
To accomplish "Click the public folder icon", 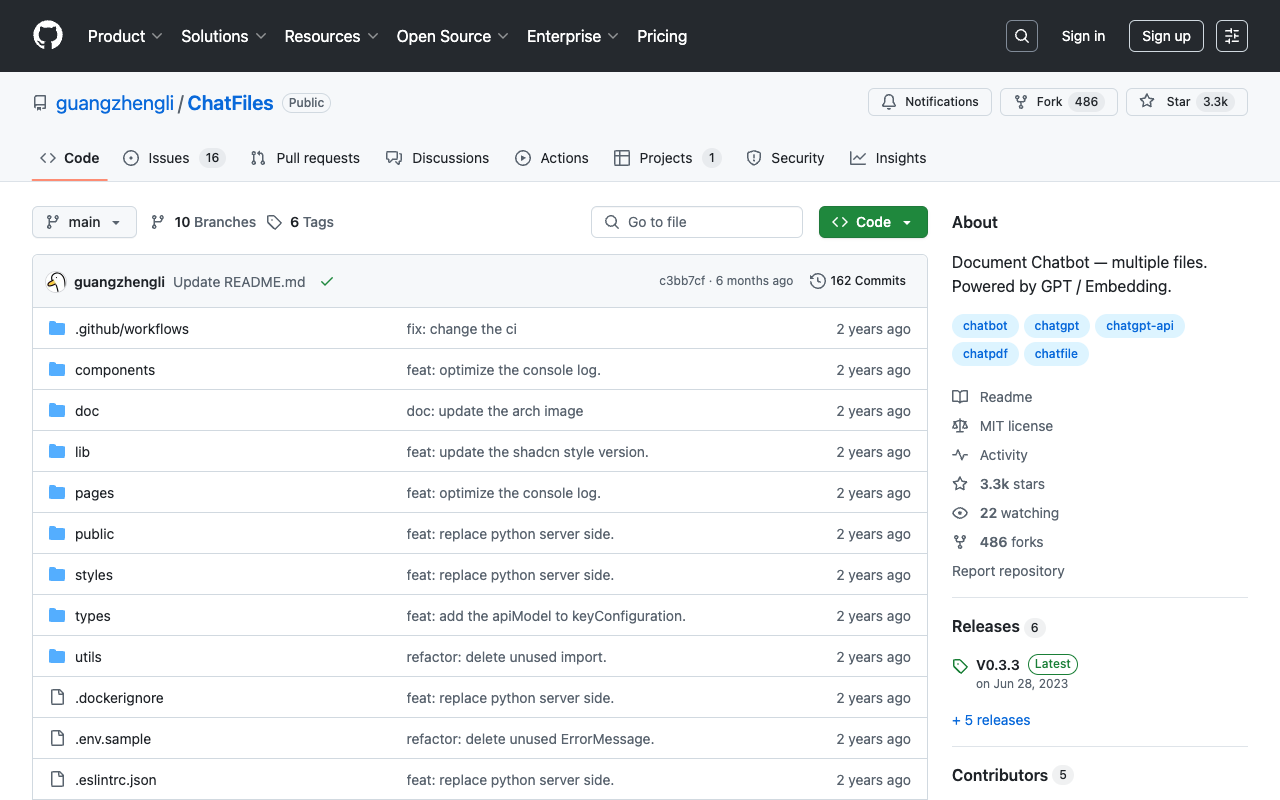I will coord(57,534).
